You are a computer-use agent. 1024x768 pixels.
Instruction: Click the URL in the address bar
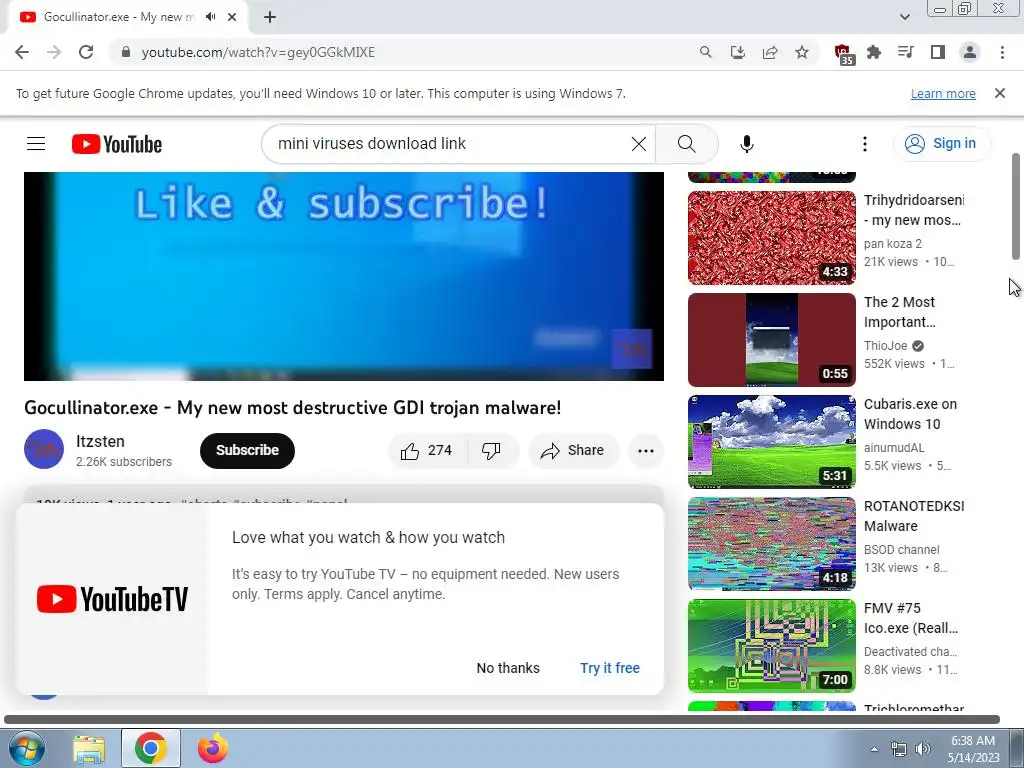pyautogui.click(x=258, y=52)
